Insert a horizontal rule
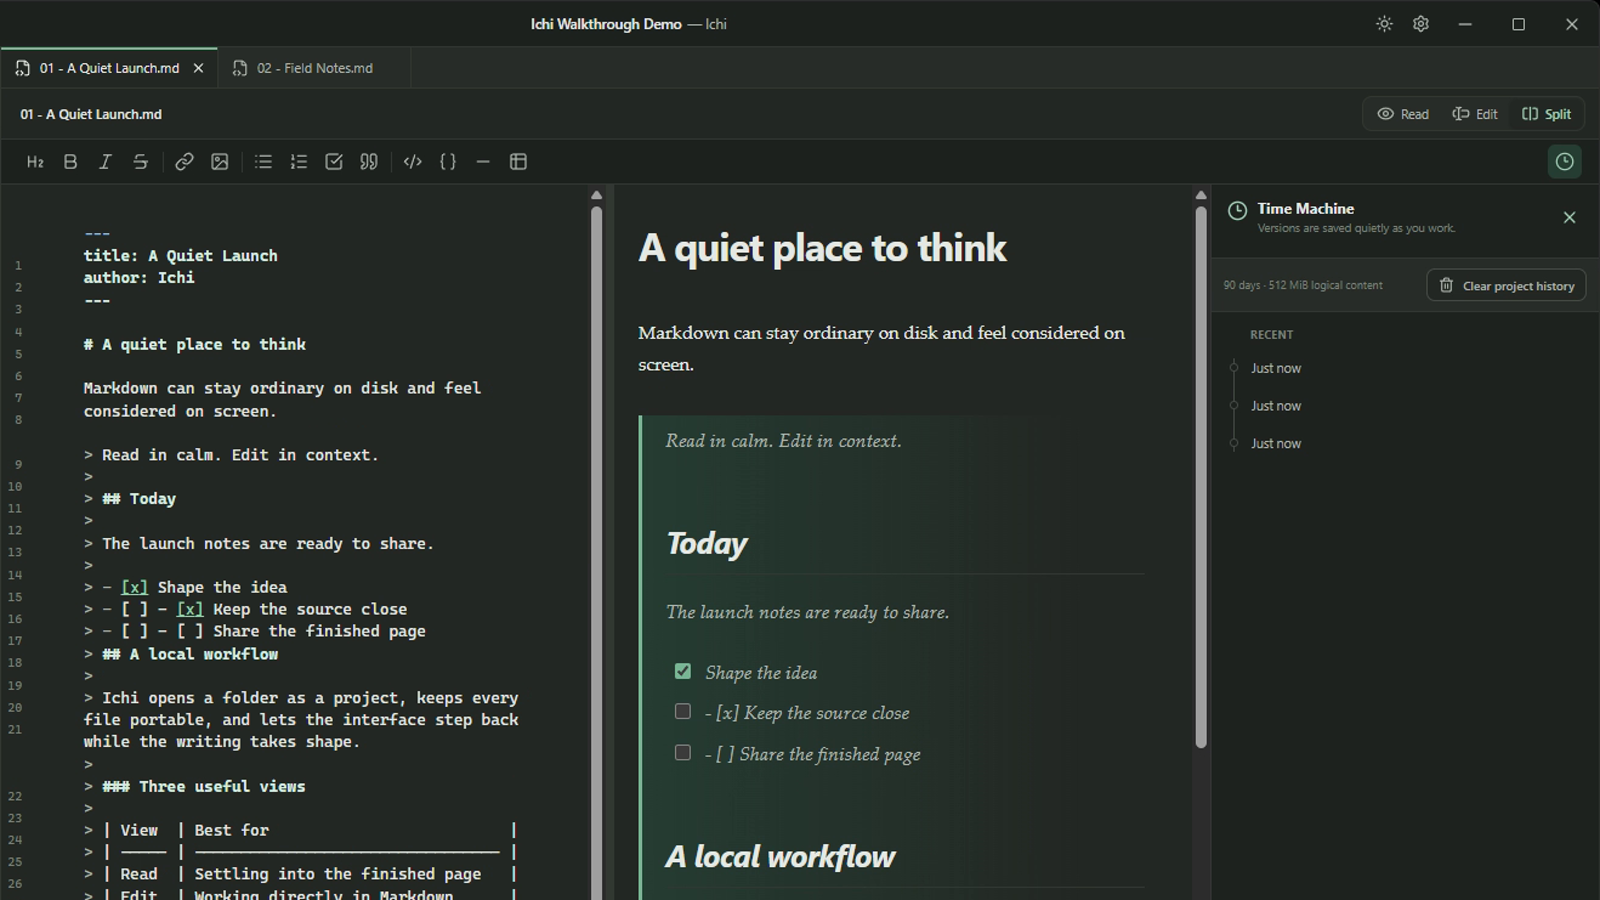1600x900 pixels. pos(483,162)
